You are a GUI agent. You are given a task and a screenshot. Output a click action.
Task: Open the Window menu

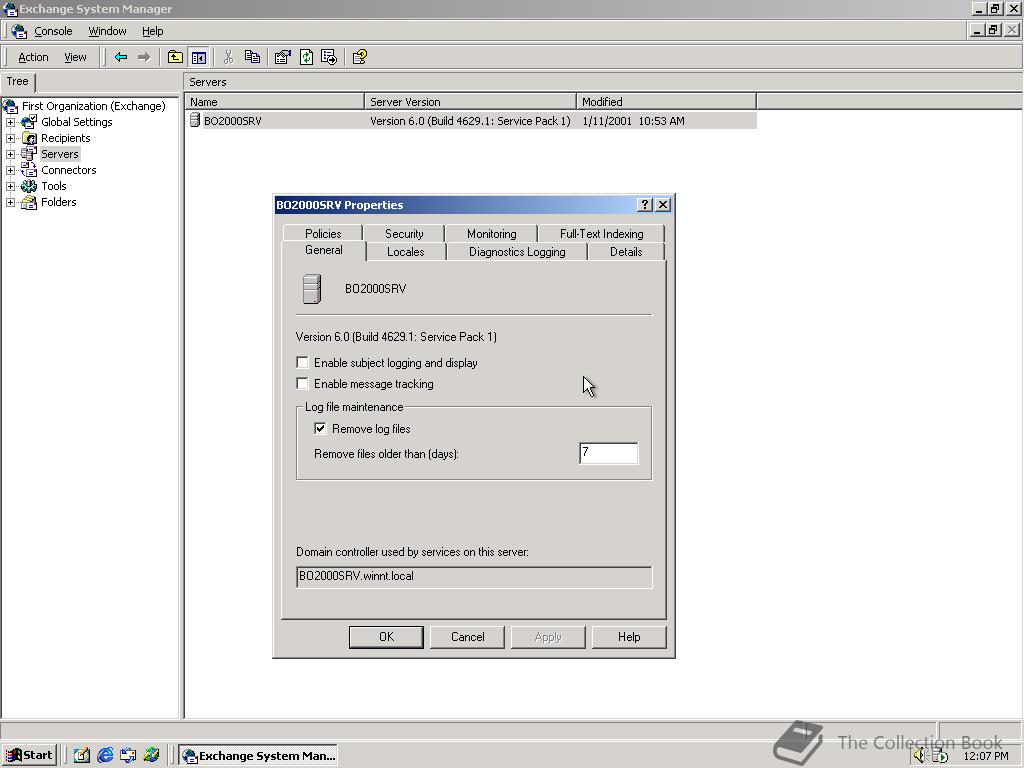tap(107, 31)
